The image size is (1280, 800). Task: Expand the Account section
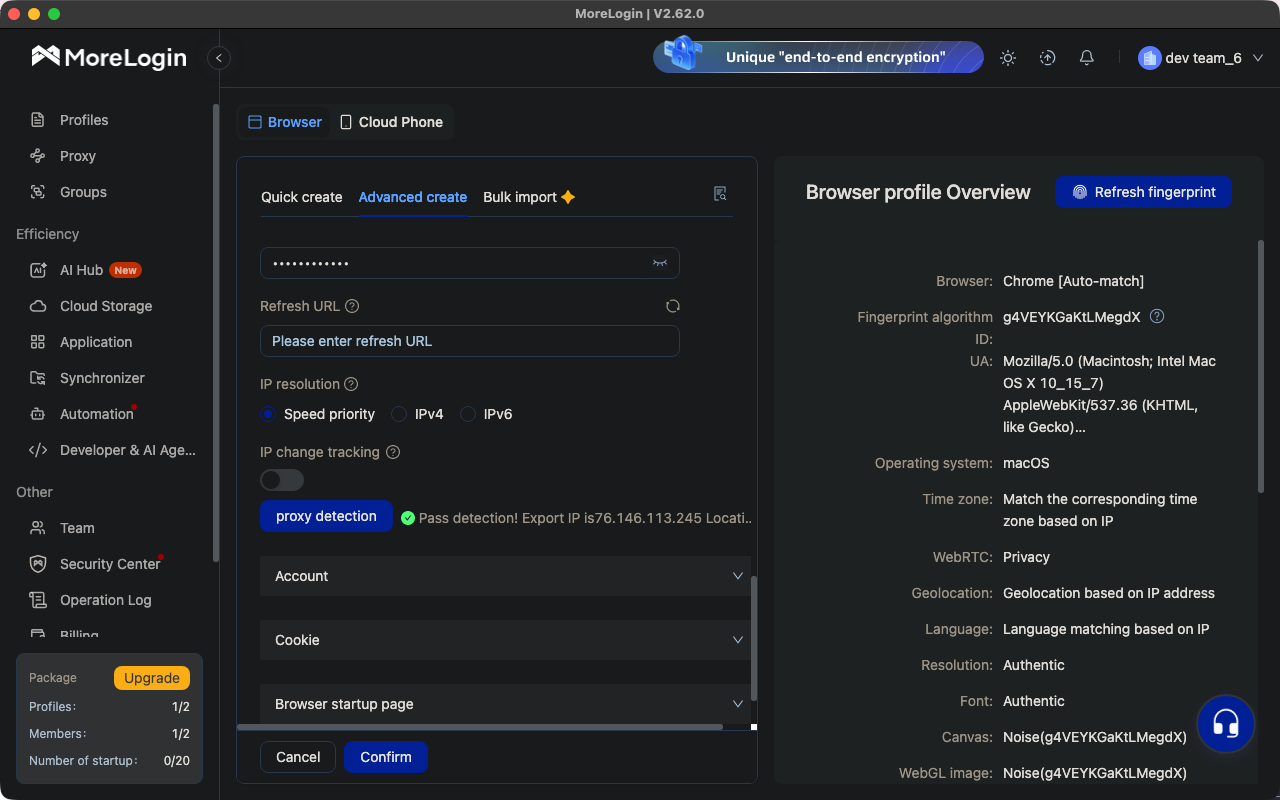505,576
